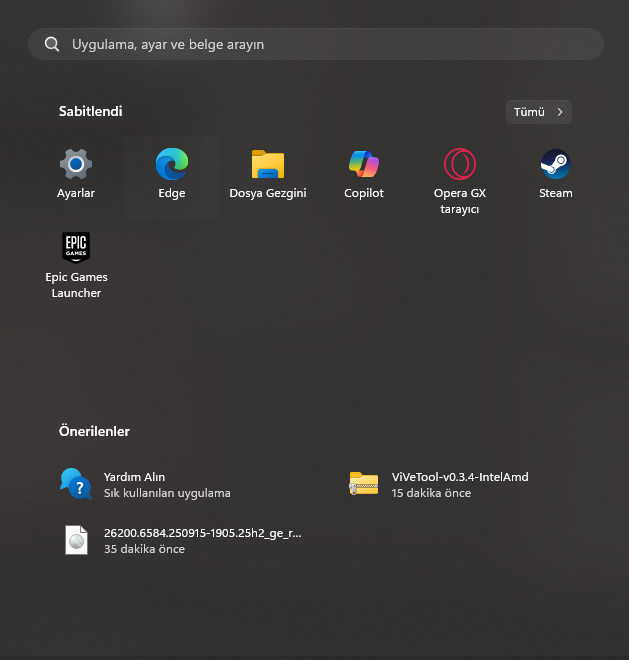Click the "Yardım Alın" title text
The image size is (629, 660).
[x=134, y=477]
